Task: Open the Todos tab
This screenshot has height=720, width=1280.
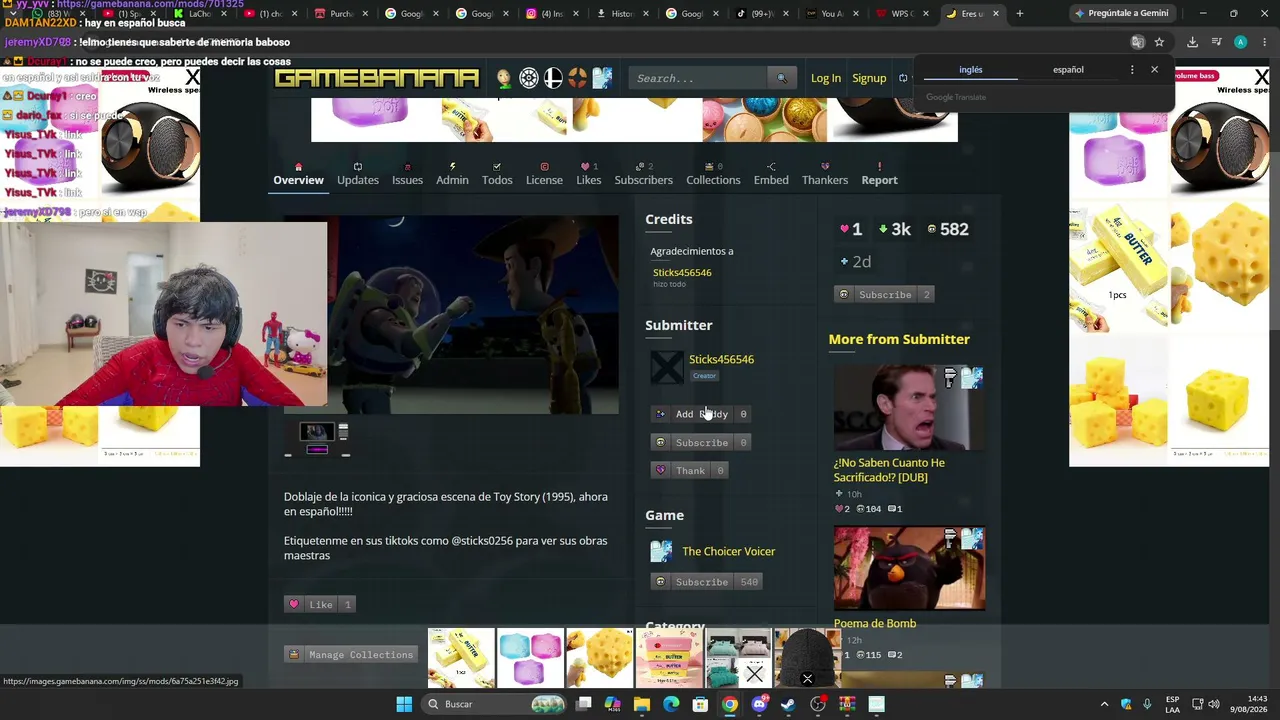Action: pos(497,174)
